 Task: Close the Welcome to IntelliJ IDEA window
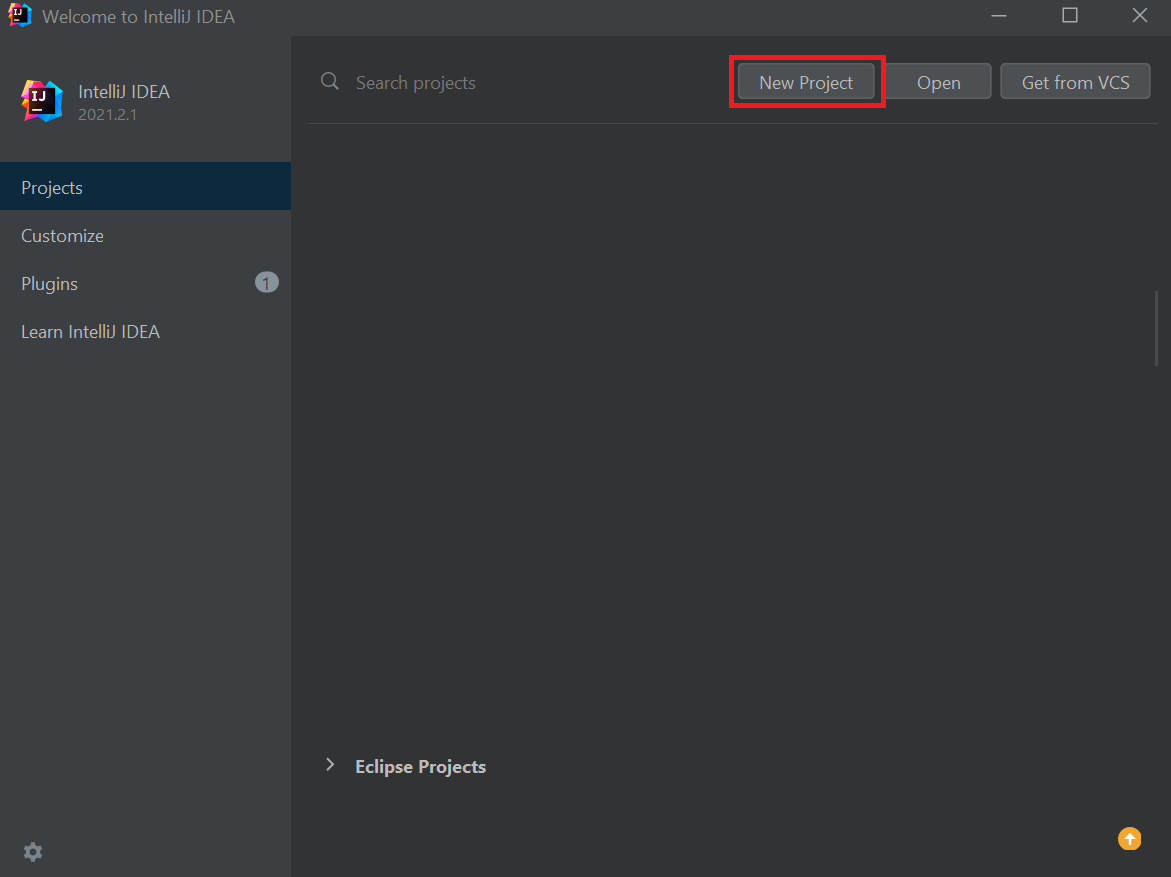1140,16
